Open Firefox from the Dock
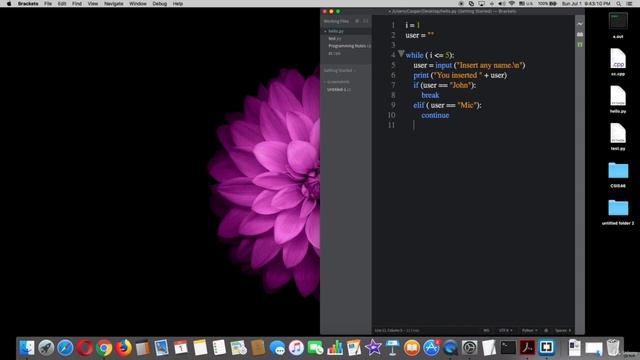Image resolution: width=640 pixels, height=360 pixels. coord(123,348)
